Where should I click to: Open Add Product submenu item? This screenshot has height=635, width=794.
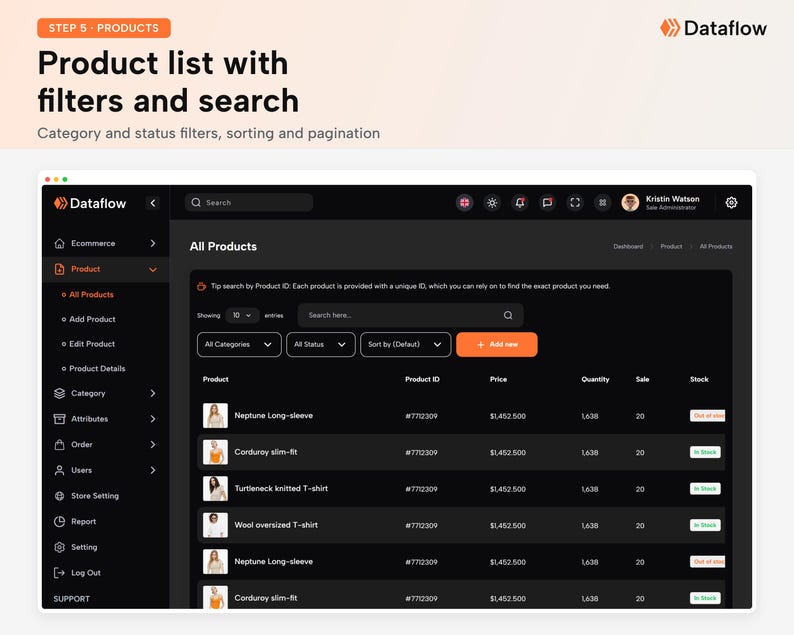coord(92,319)
